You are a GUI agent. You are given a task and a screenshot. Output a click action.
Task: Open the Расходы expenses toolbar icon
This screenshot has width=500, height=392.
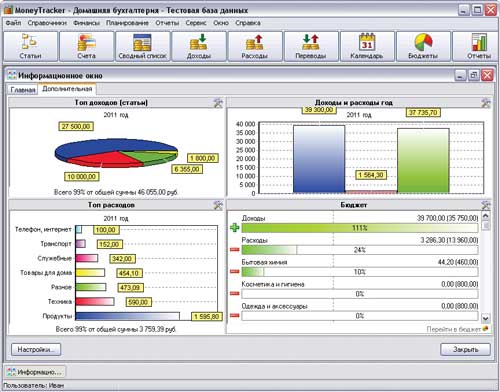255,46
